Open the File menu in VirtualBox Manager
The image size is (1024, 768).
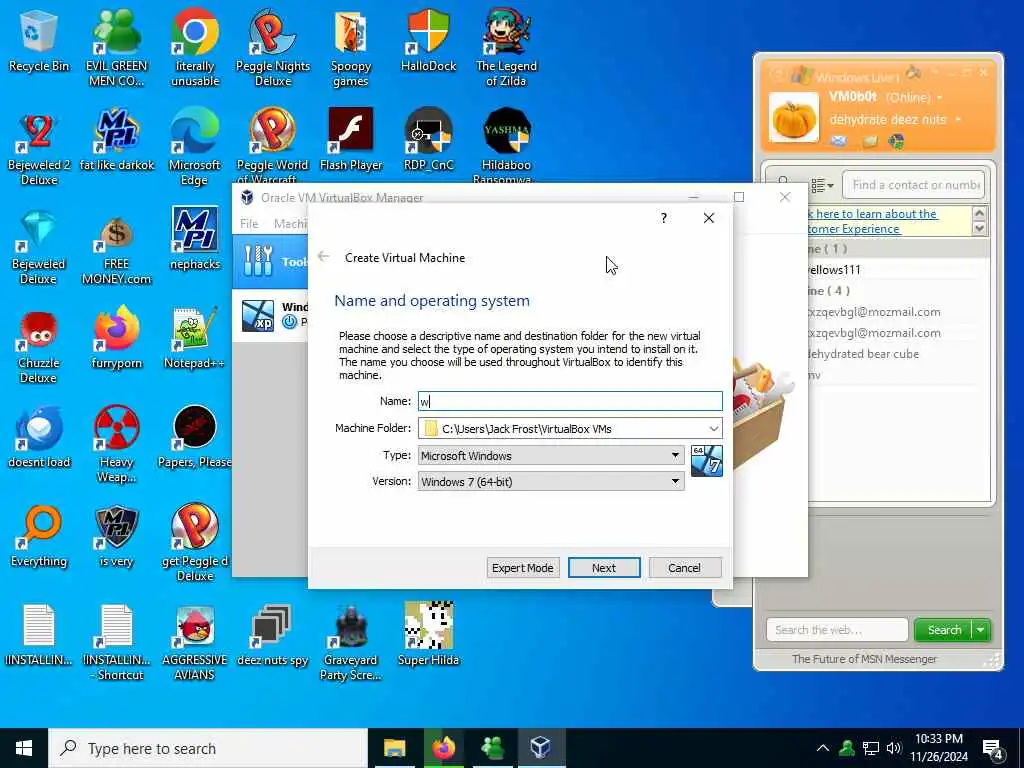pyautogui.click(x=249, y=223)
